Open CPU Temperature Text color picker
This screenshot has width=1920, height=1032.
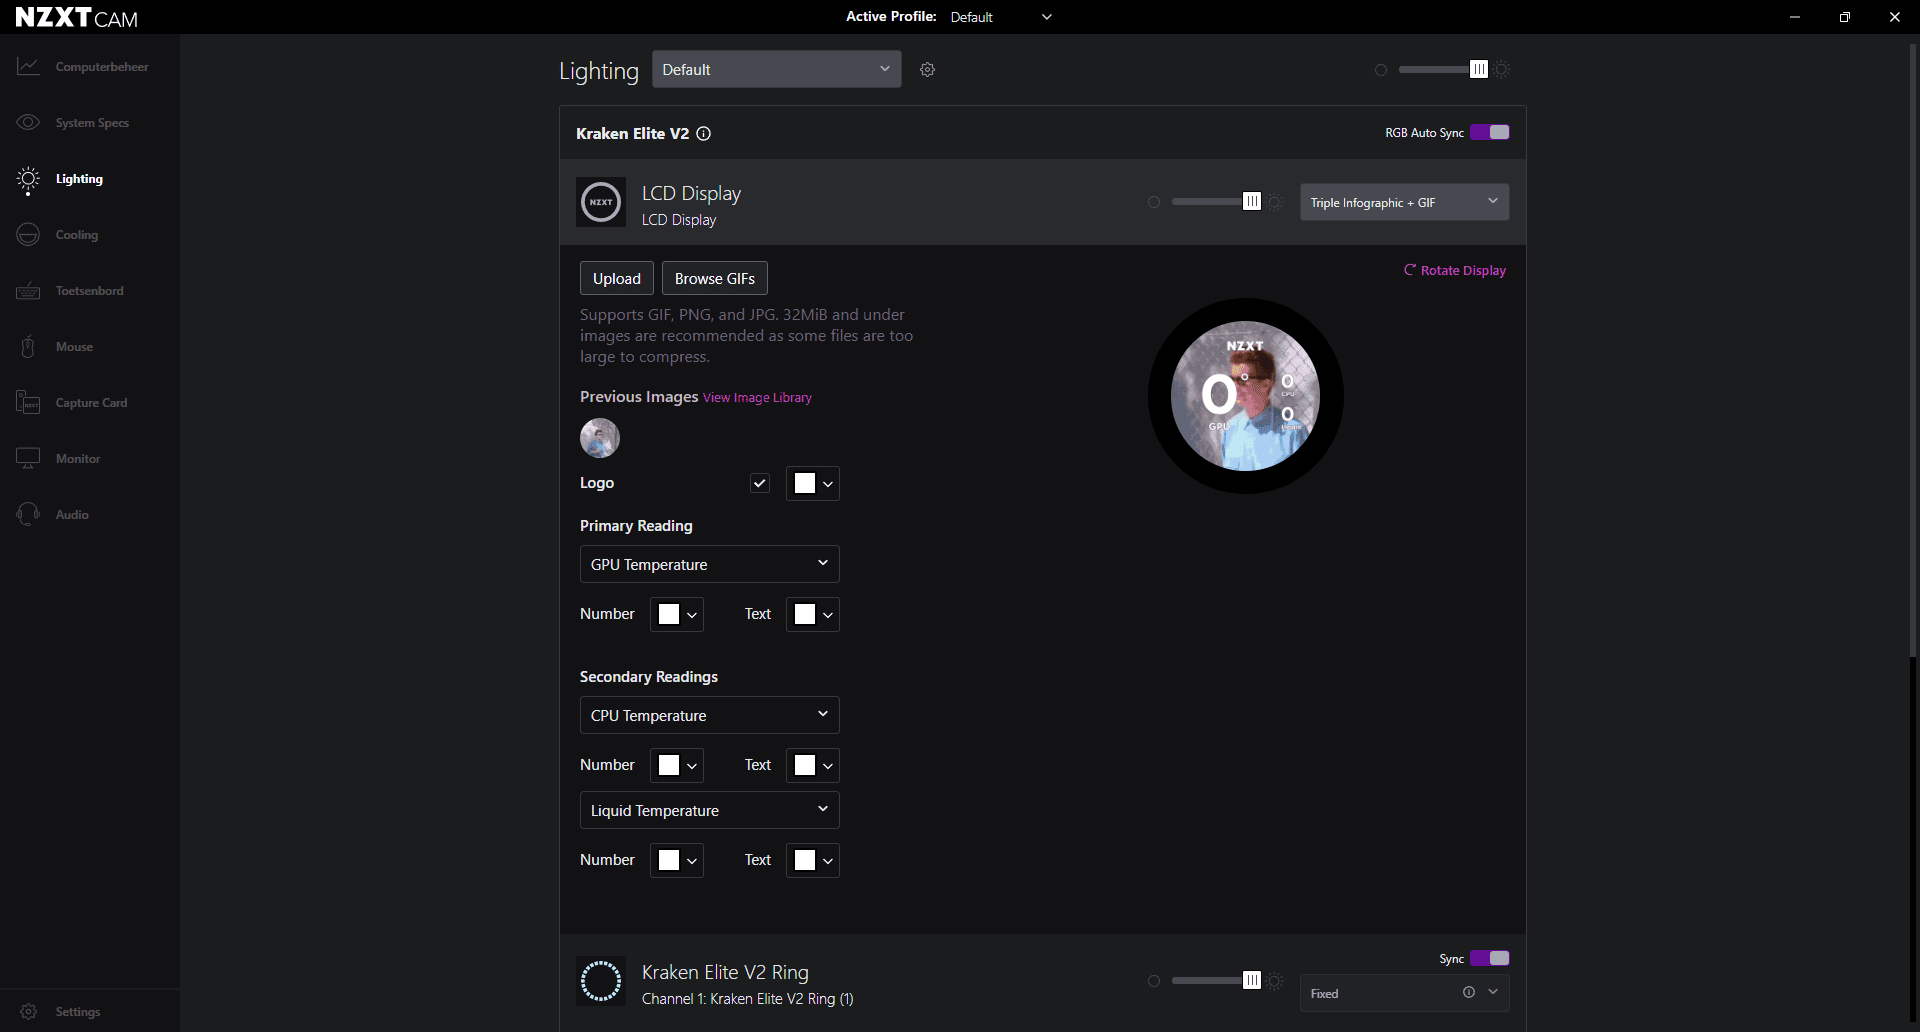point(813,765)
